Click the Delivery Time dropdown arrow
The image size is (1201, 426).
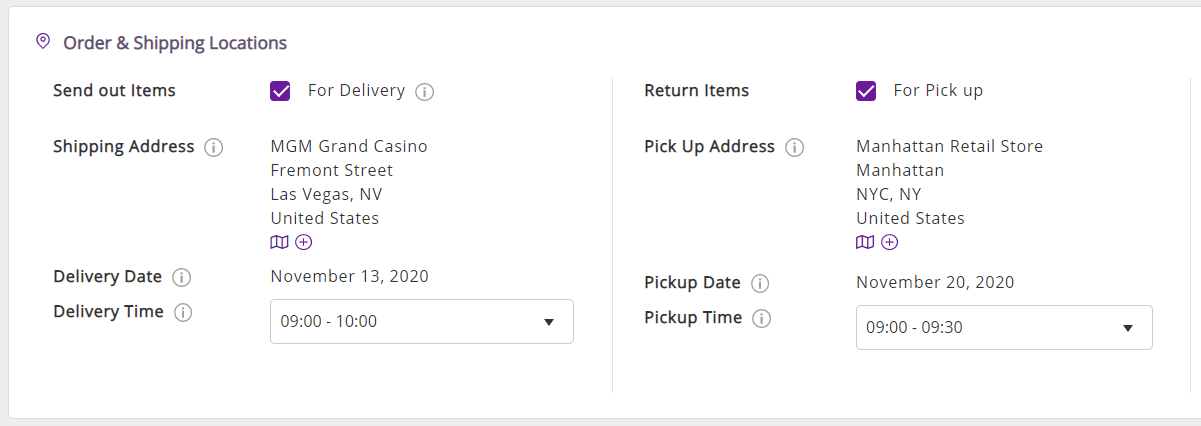548,322
